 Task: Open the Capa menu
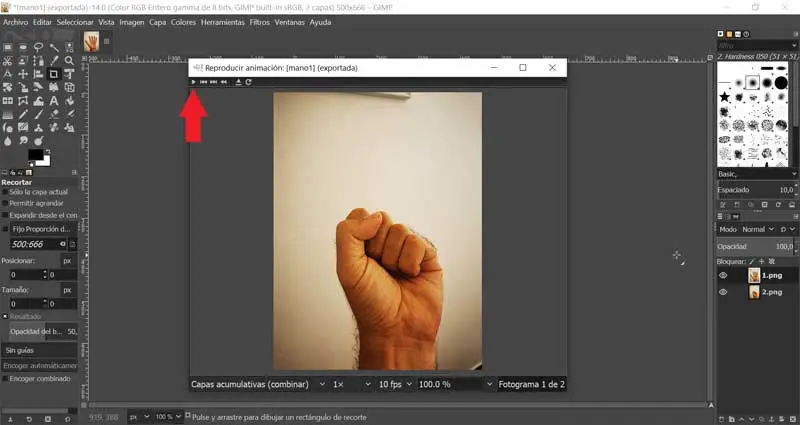click(158, 22)
